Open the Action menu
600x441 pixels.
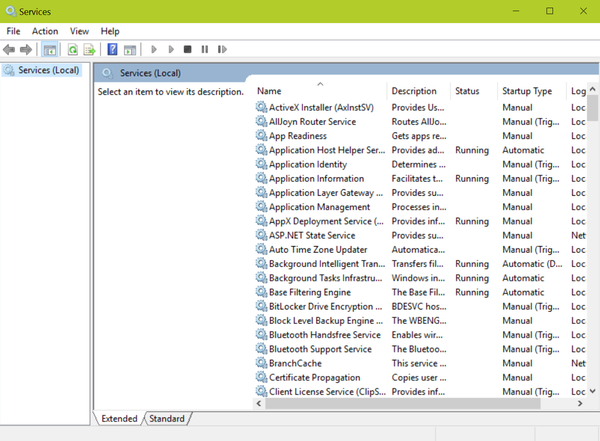click(45, 31)
